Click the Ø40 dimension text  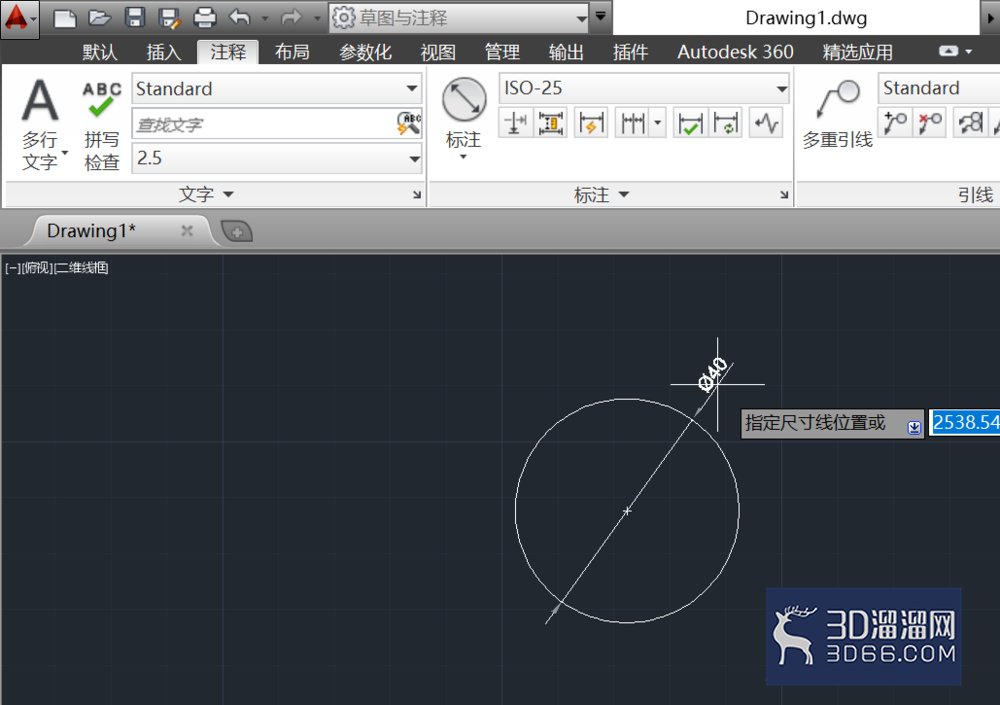click(x=712, y=375)
